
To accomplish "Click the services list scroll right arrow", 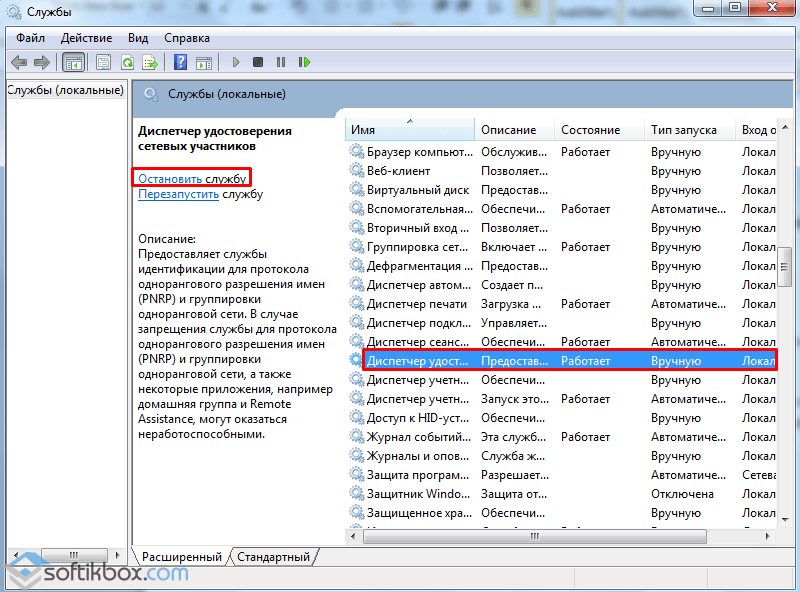I will (x=767, y=536).
